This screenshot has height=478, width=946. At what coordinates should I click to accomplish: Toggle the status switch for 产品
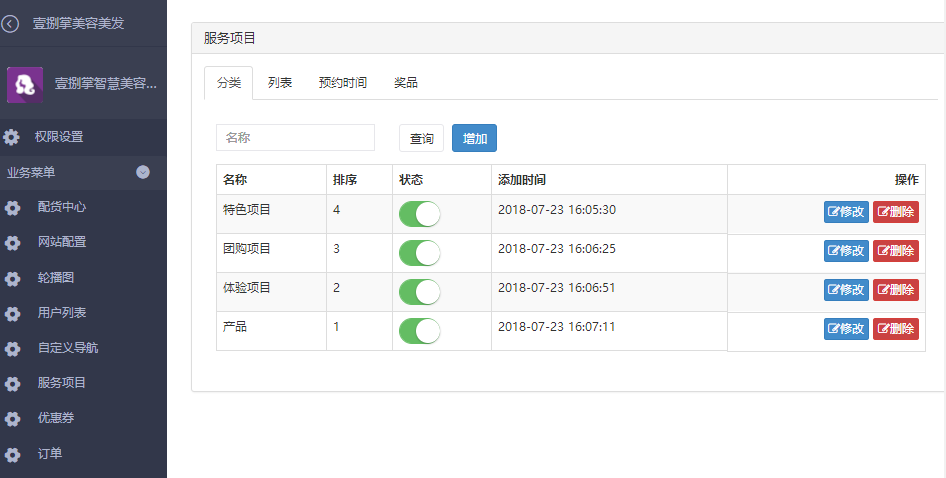[420, 331]
